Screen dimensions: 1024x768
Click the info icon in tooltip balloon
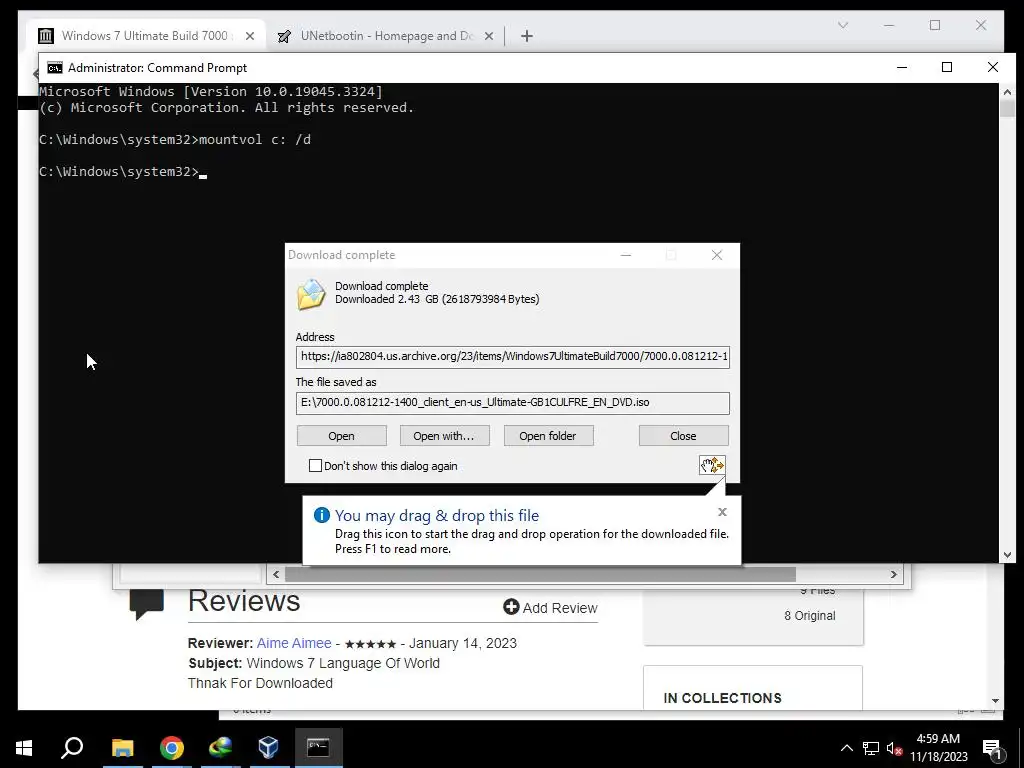tap(321, 515)
